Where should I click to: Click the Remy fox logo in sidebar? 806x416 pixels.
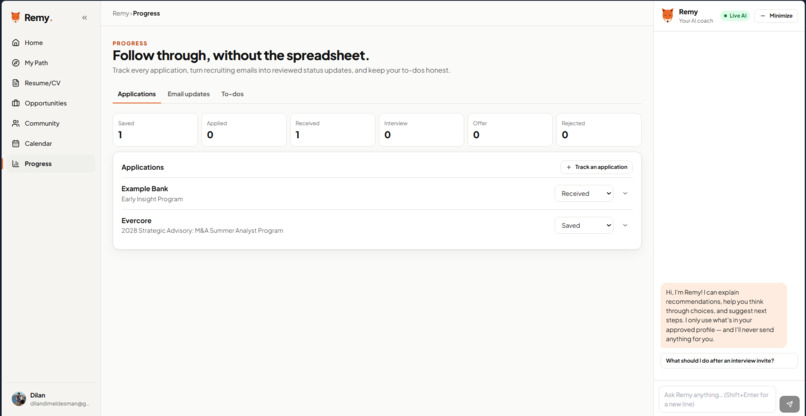(x=15, y=17)
